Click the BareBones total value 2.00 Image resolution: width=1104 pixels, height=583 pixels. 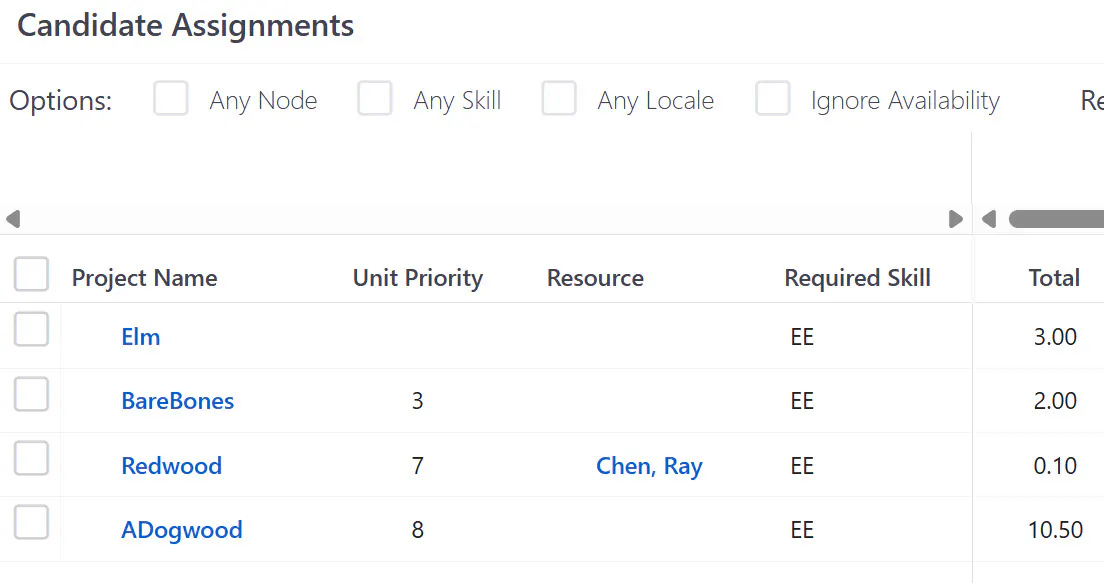1055,401
